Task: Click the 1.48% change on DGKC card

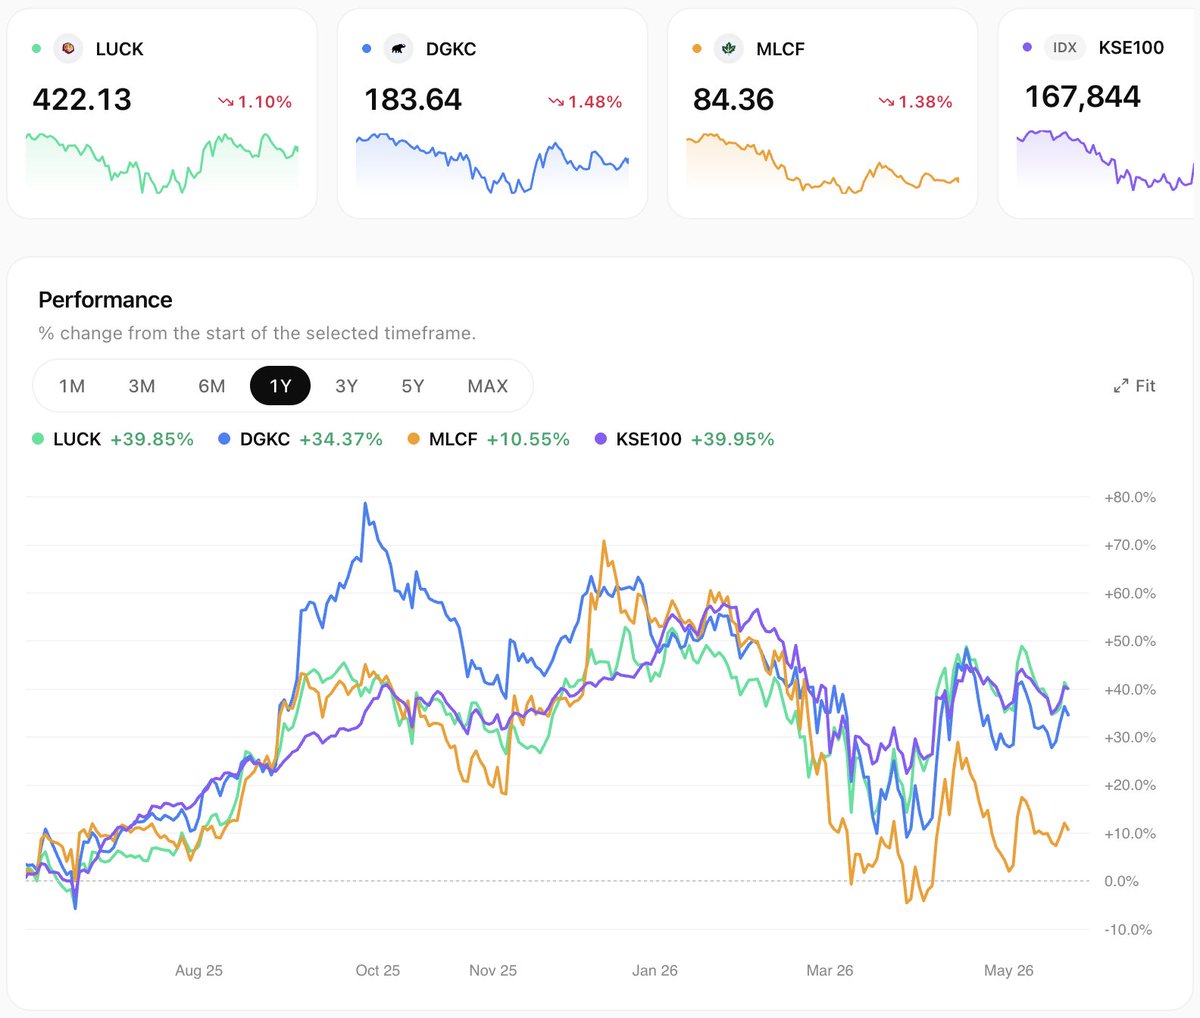Action: [595, 102]
